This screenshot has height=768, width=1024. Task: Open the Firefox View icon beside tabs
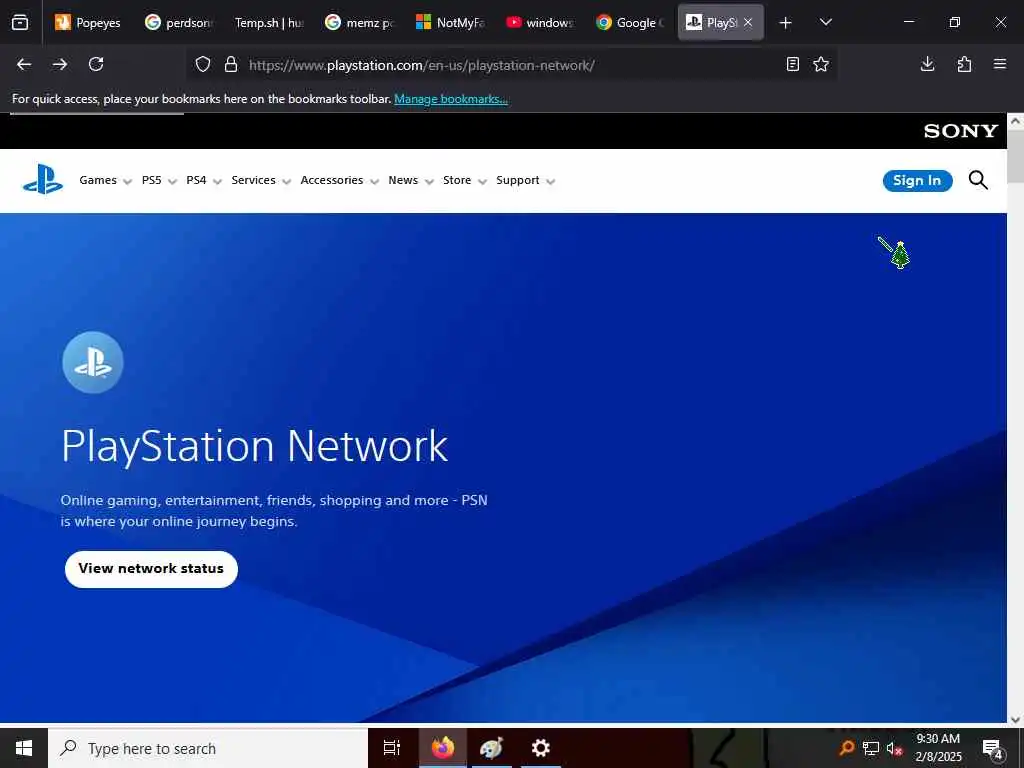click(x=20, y=23)
